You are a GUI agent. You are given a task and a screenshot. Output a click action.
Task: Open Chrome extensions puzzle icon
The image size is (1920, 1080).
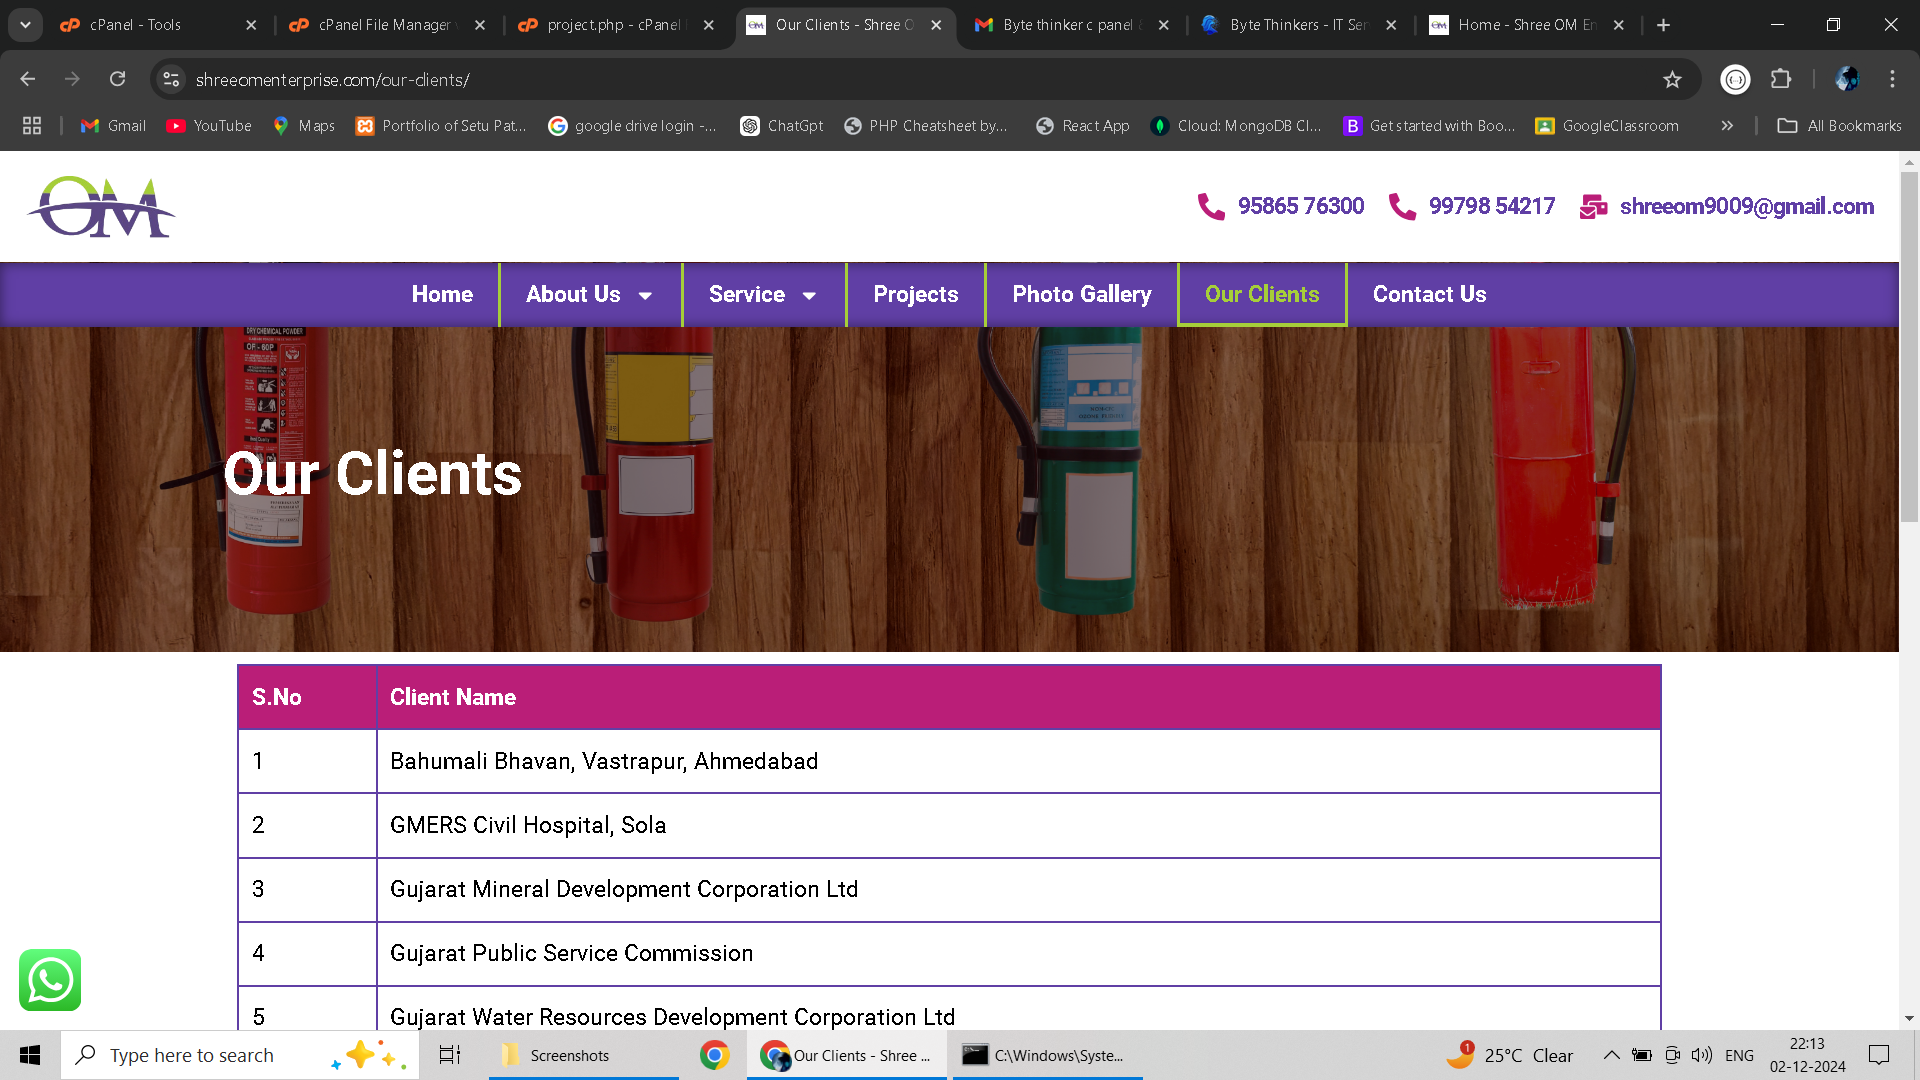1781,79
